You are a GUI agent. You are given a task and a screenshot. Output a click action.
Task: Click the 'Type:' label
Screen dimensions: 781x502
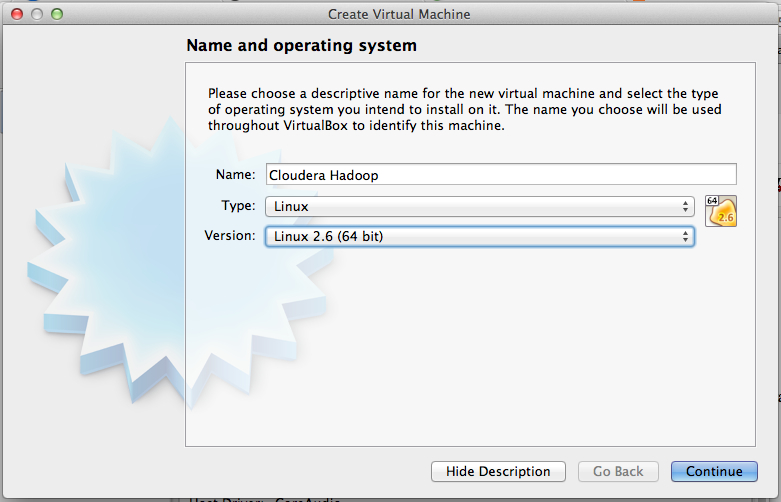(238, 206)
